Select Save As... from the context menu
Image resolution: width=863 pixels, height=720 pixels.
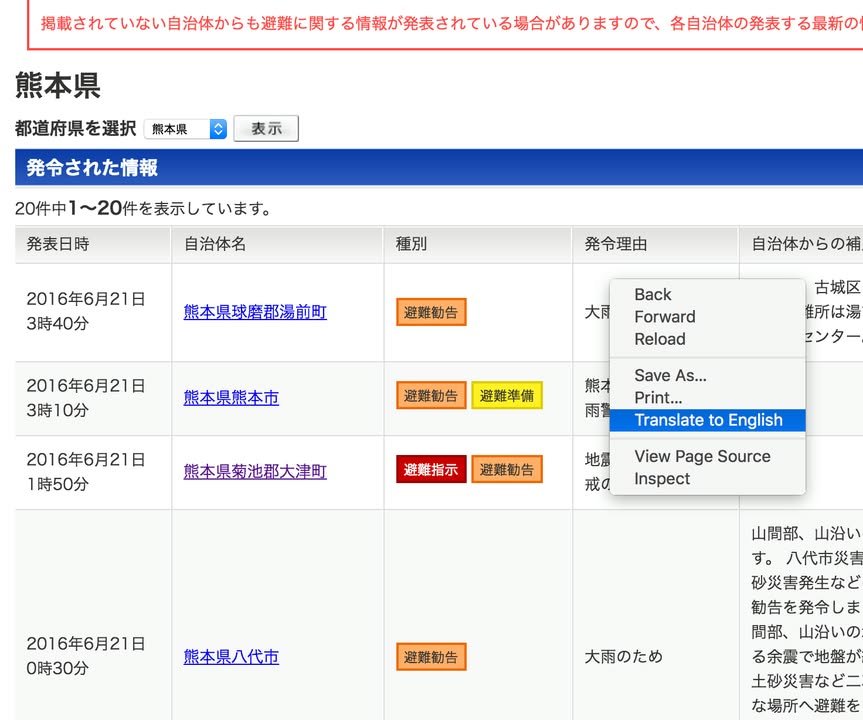pyautogui.click(x=670, y=375)
